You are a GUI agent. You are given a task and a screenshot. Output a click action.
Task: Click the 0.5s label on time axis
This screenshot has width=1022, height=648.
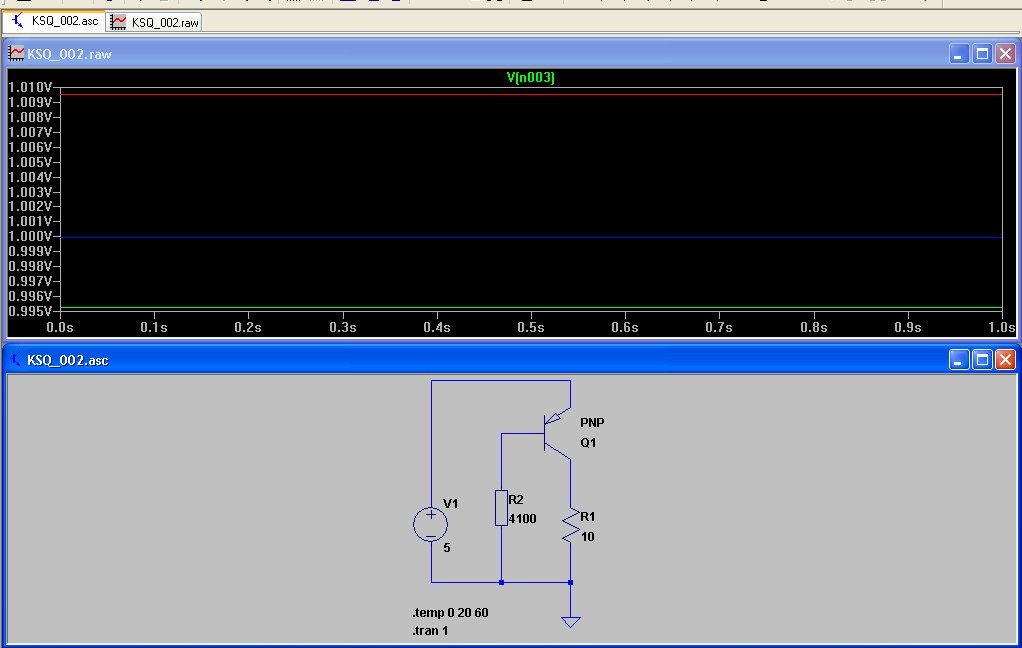coord(531,327)
